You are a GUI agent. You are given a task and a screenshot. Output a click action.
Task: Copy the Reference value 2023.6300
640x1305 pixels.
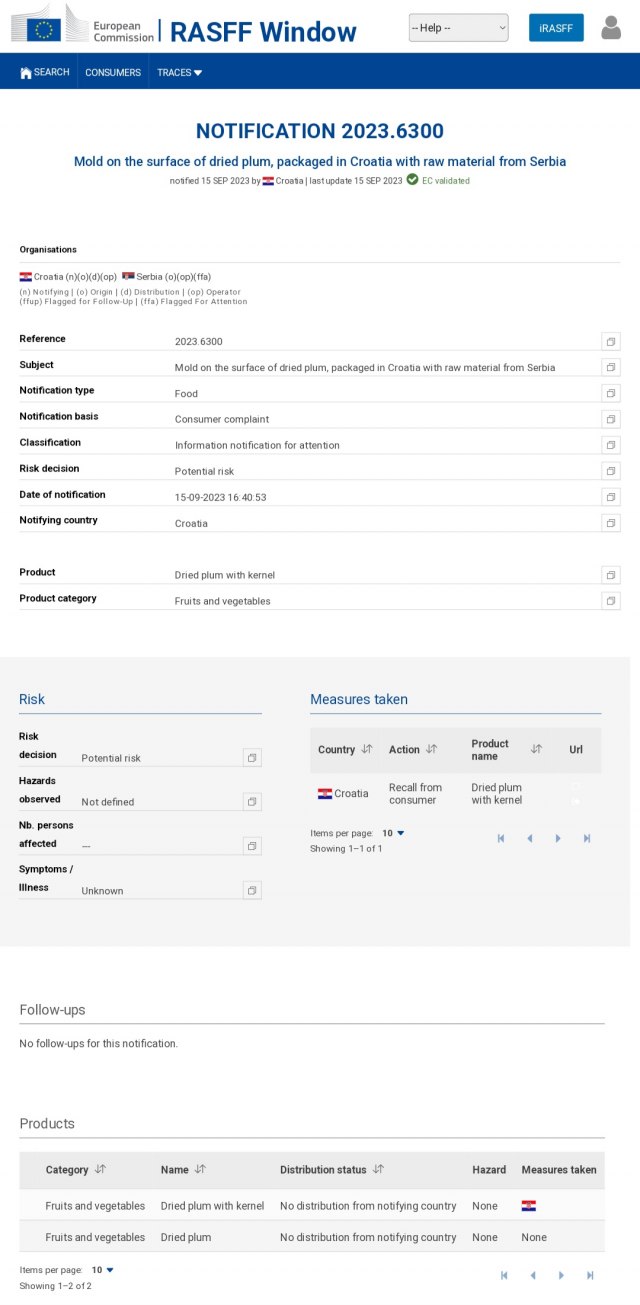pos(611,341)
